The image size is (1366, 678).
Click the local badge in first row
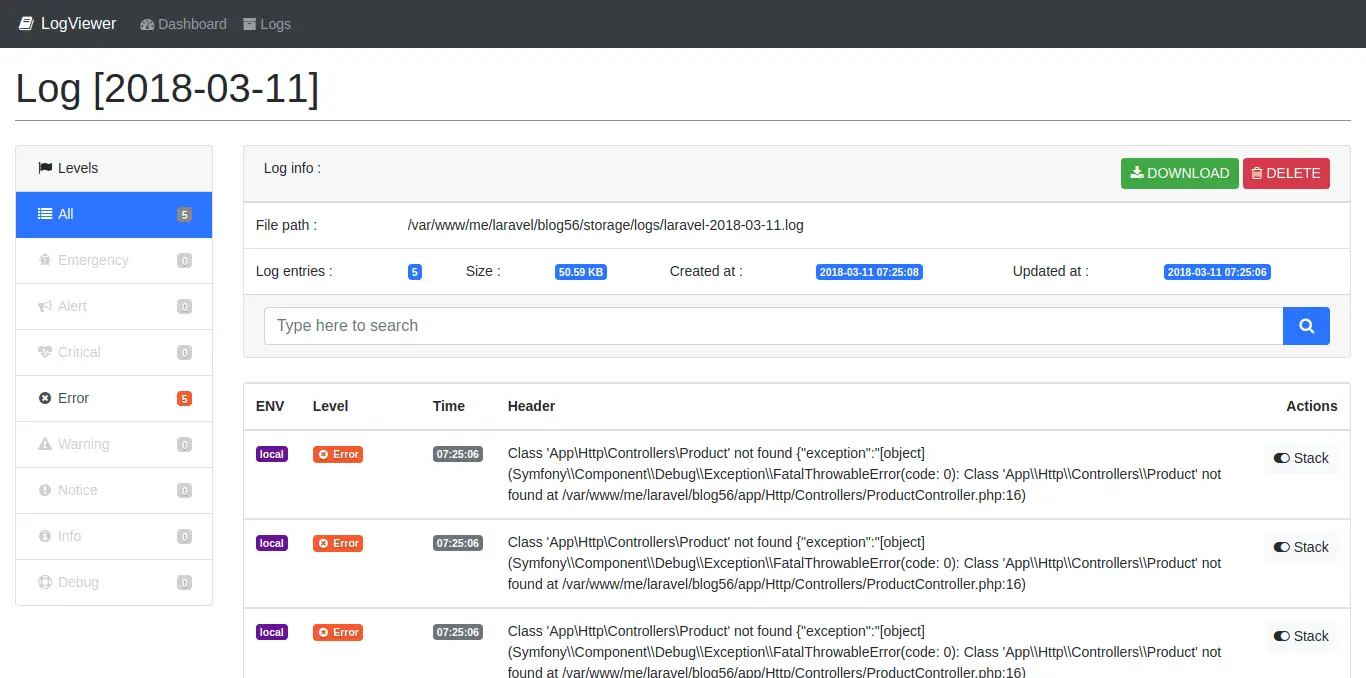pos(272,454)
